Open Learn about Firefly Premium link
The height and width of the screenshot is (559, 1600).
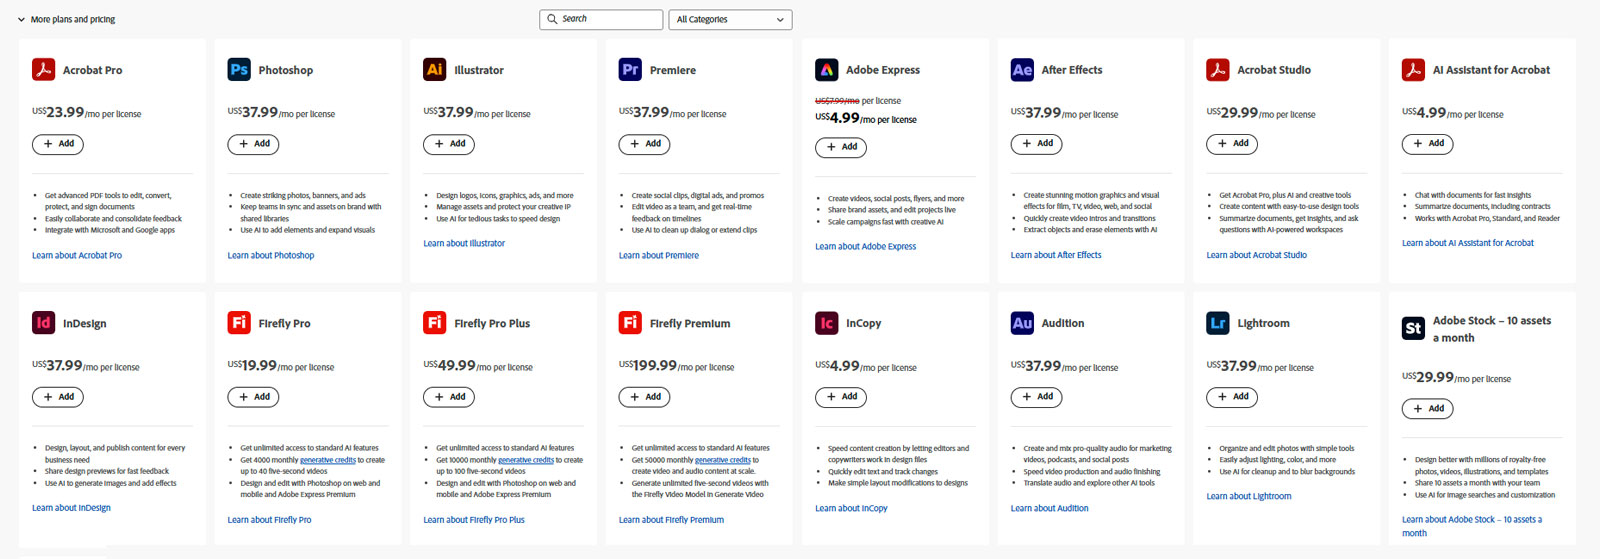[671, 520]
